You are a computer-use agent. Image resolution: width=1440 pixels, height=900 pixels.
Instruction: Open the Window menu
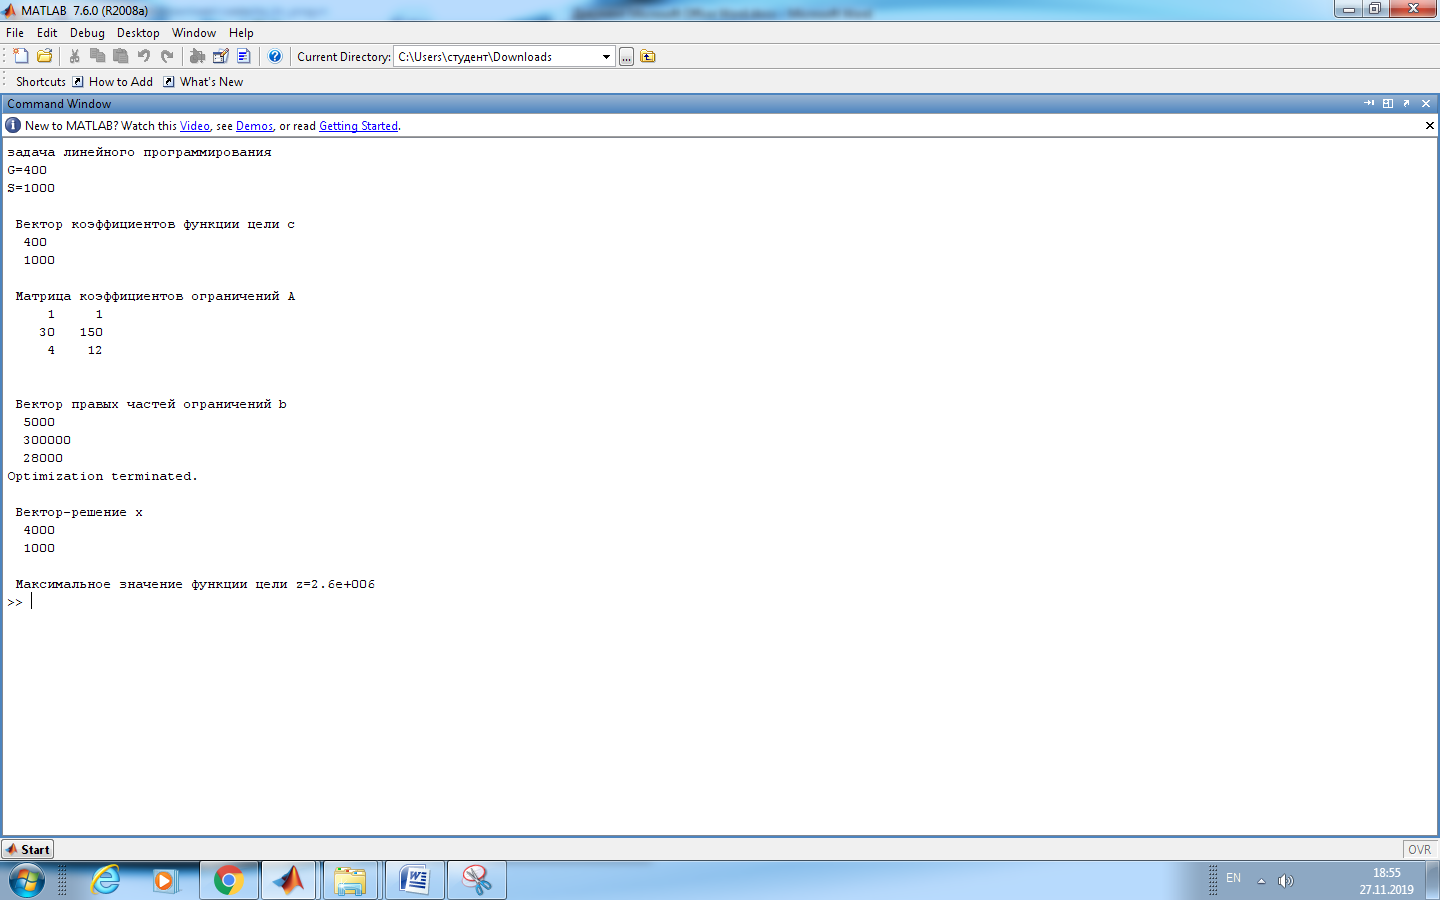point(194,33)
